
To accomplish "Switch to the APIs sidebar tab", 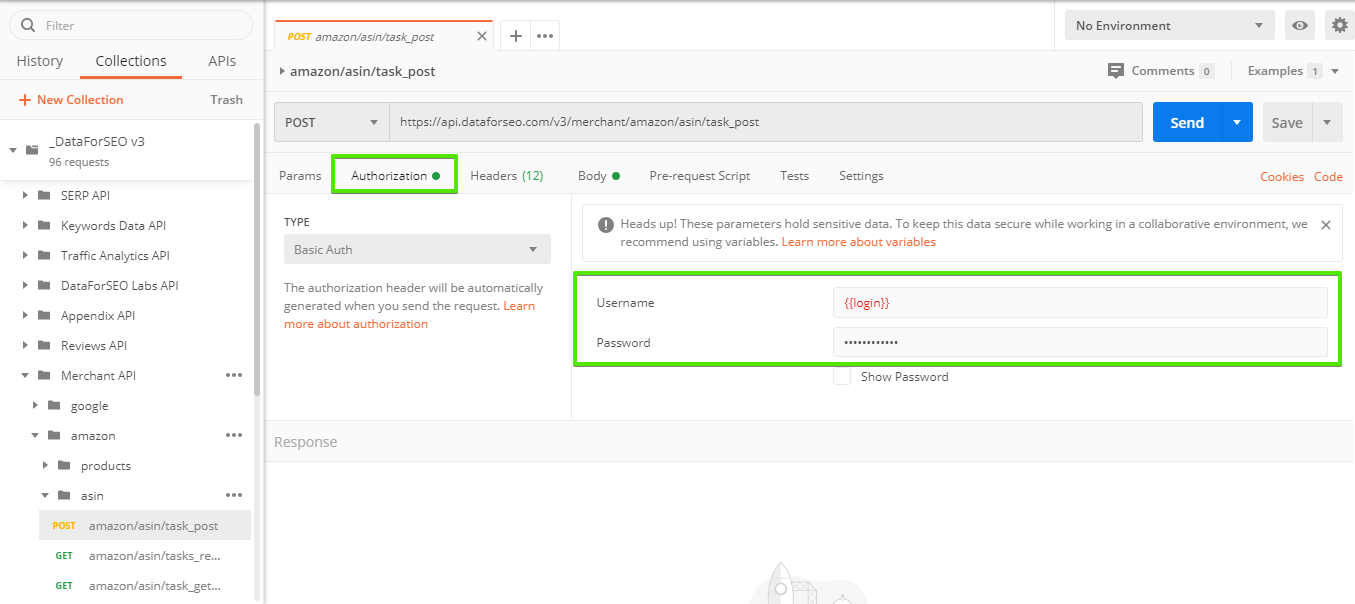I will (x=222, y=61).
